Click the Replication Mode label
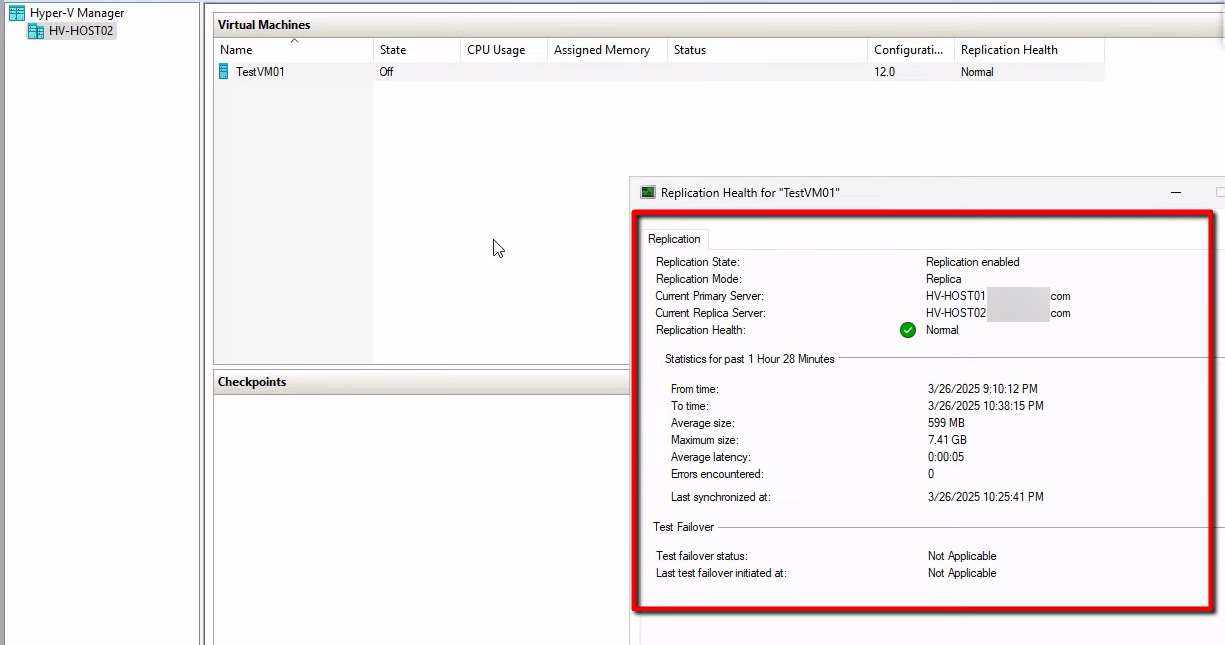The width and height of the screenshot is (1225, 645). pyautogui.click(x=699, y=279)
